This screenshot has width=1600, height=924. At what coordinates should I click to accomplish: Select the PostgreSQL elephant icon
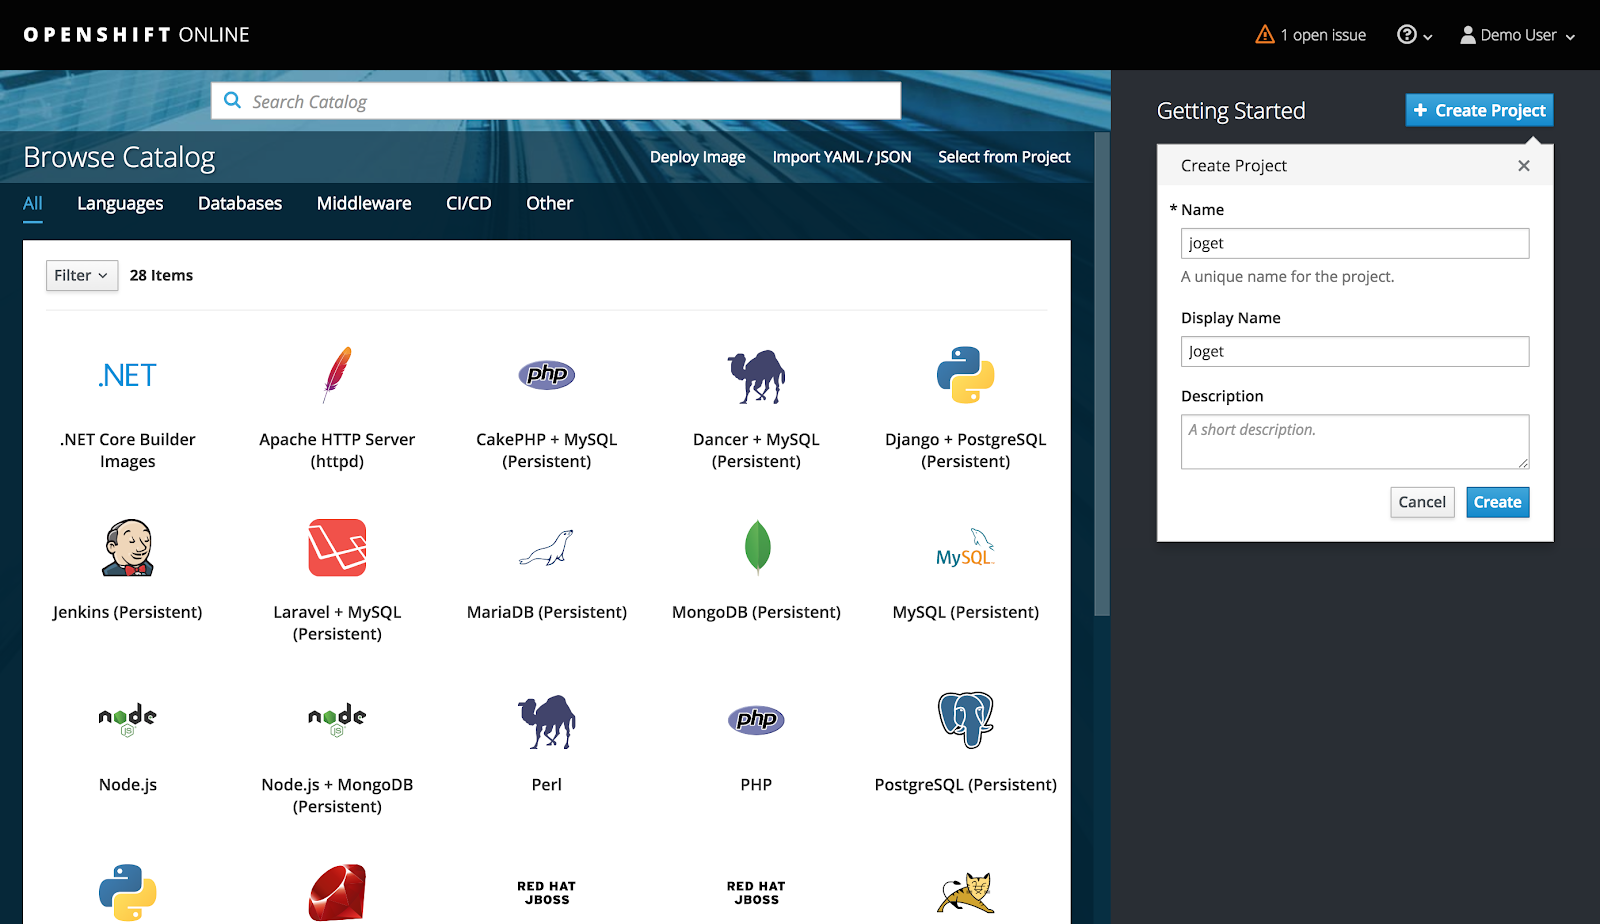pyautogui.click(x=966, y=720)
